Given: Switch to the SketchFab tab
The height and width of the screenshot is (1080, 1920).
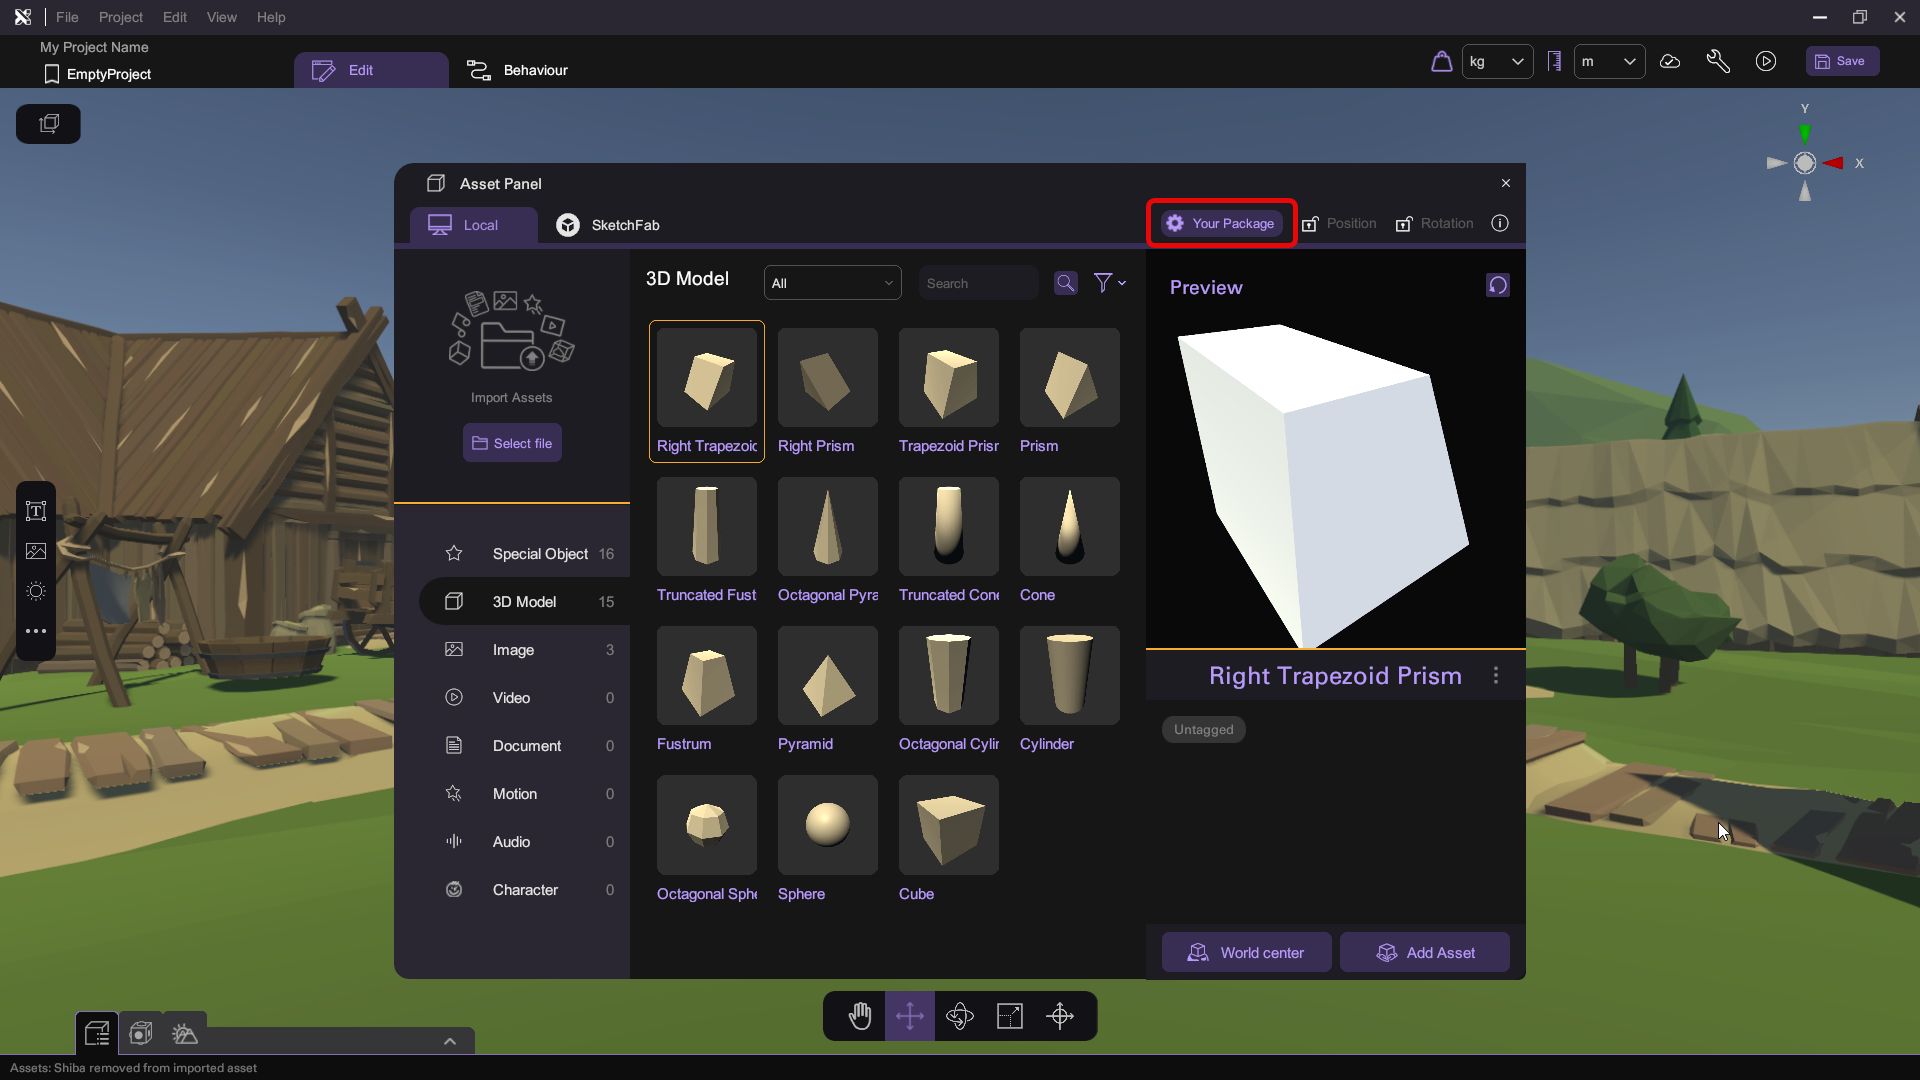Looking at the screenshot, I should (x=608, y=225).
